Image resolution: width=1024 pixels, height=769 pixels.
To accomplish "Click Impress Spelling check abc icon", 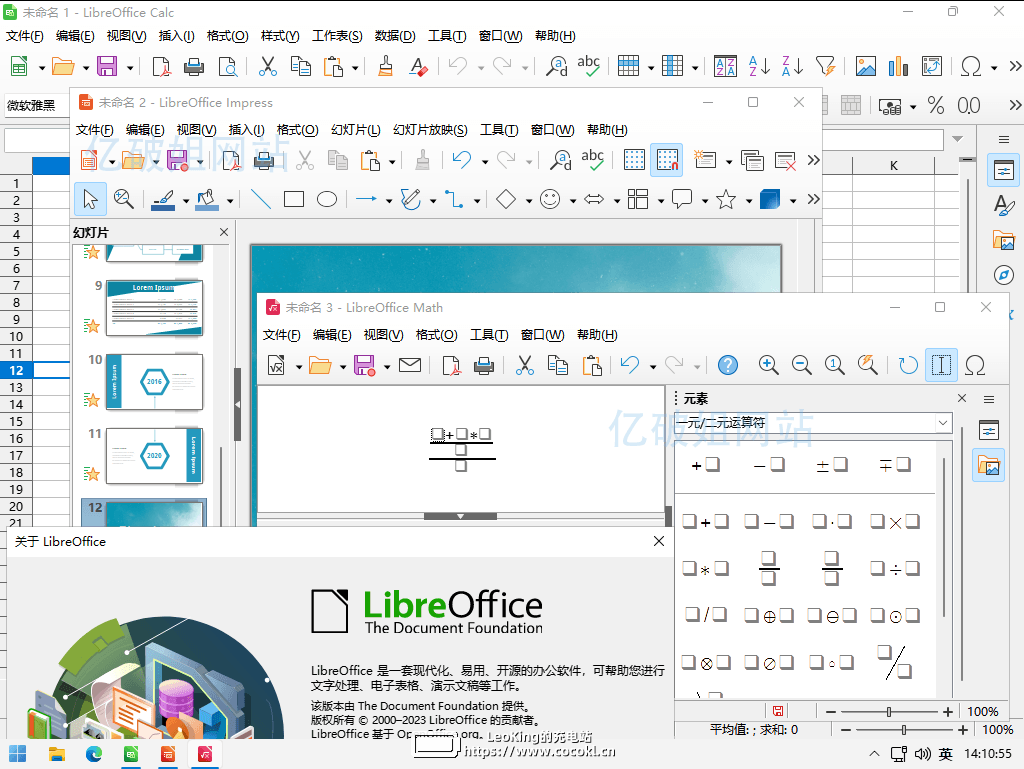I will coord(592,160).
